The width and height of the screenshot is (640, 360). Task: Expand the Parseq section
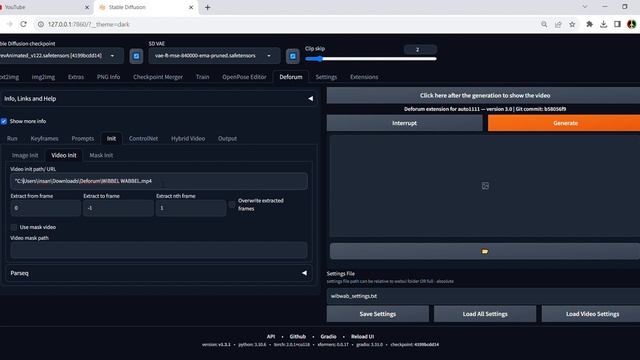click(x=159, y=273)
